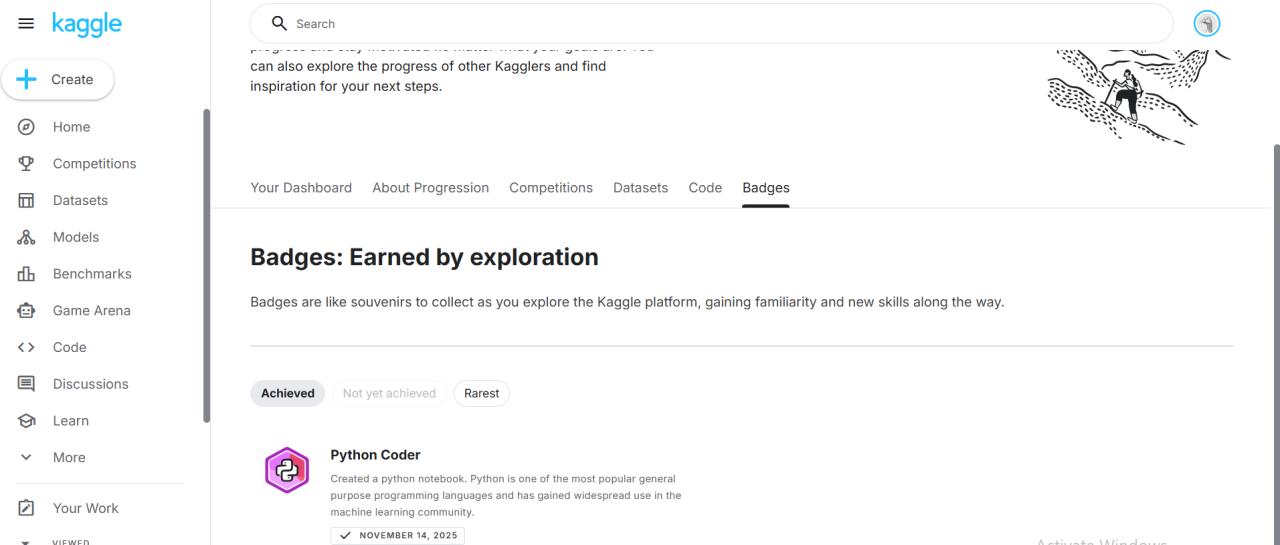1280x545 pixels.
Task: Click the Python Coder badge title
Action: [x=375, y=455]
